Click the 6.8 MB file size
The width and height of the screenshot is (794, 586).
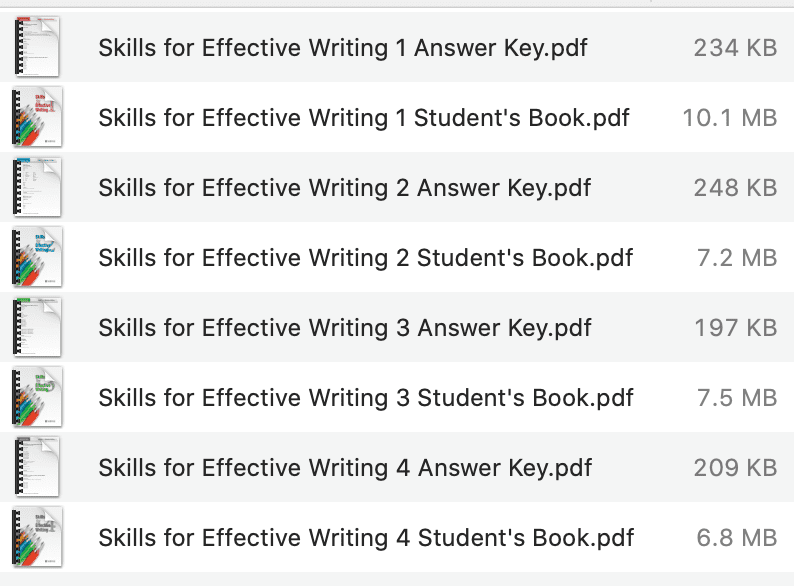tap(736, 537)
